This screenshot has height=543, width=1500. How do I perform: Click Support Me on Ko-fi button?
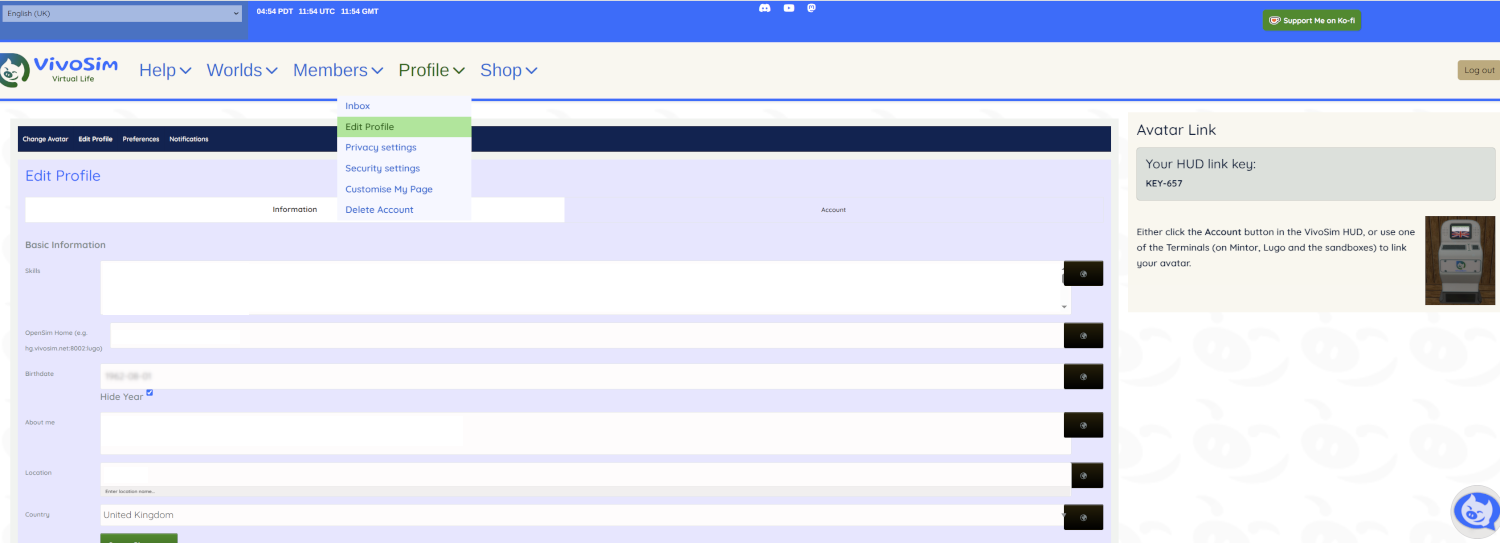click(x=1312, y=20)
